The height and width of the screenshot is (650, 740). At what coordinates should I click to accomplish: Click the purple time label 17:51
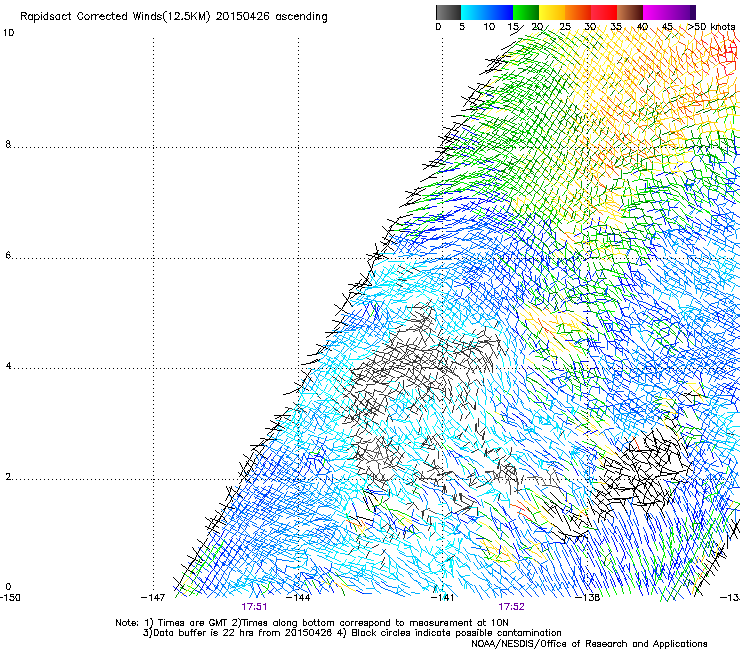(254, 607)
